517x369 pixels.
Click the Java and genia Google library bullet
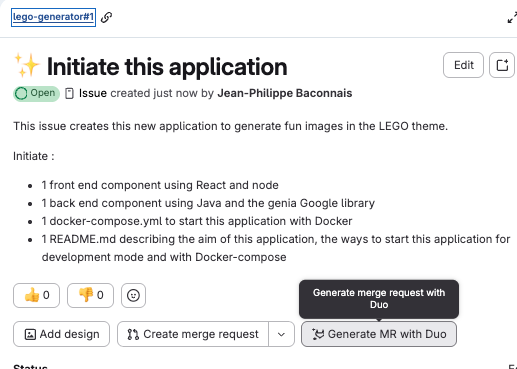coord(208,203)
